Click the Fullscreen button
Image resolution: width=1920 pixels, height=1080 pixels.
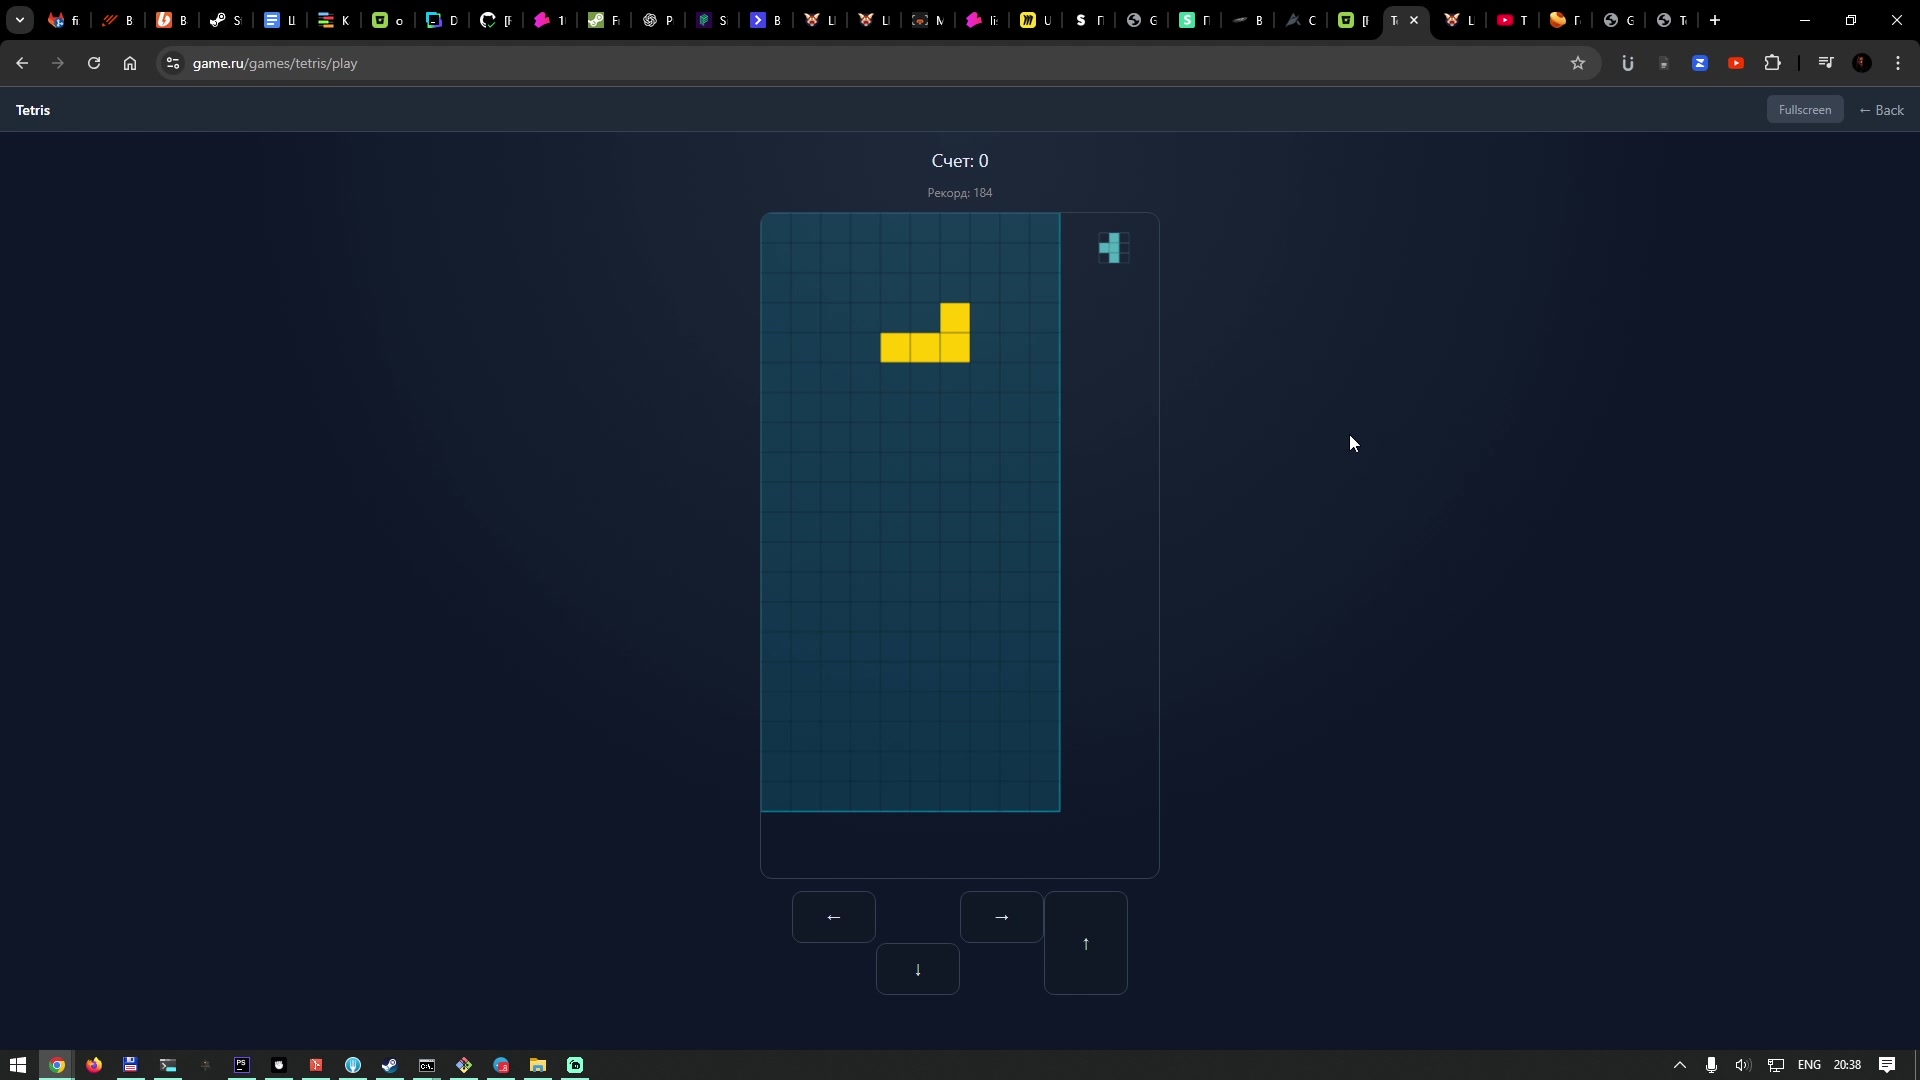click(1804, 110)
